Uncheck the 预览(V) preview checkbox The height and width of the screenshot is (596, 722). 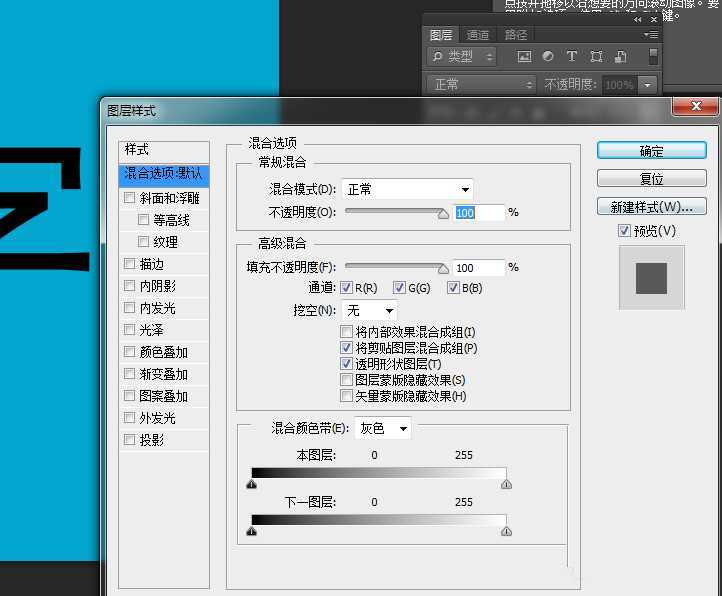(624, 231)
